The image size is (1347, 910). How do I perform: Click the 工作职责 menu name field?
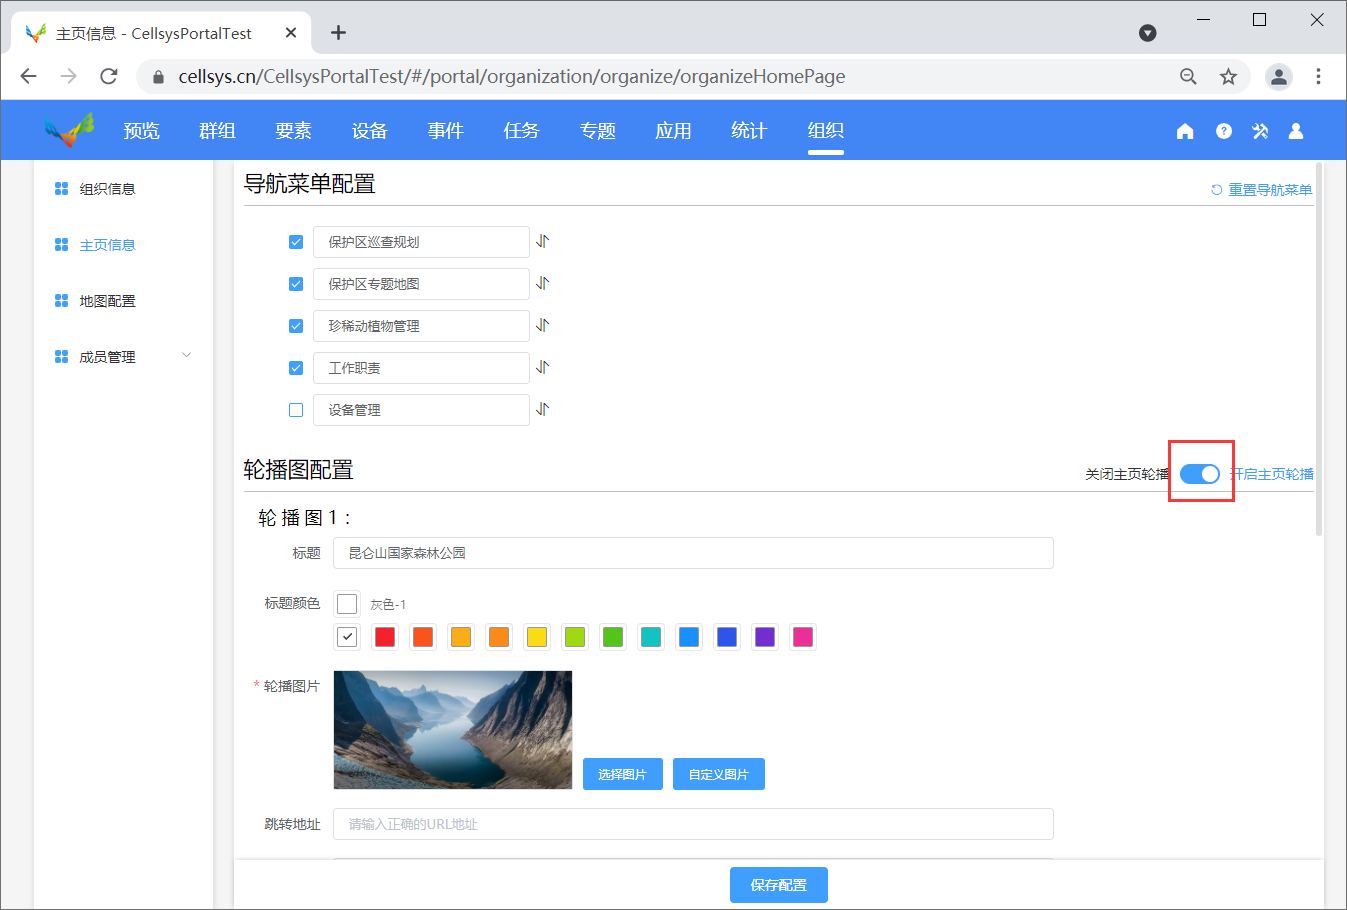click(421, 368)
